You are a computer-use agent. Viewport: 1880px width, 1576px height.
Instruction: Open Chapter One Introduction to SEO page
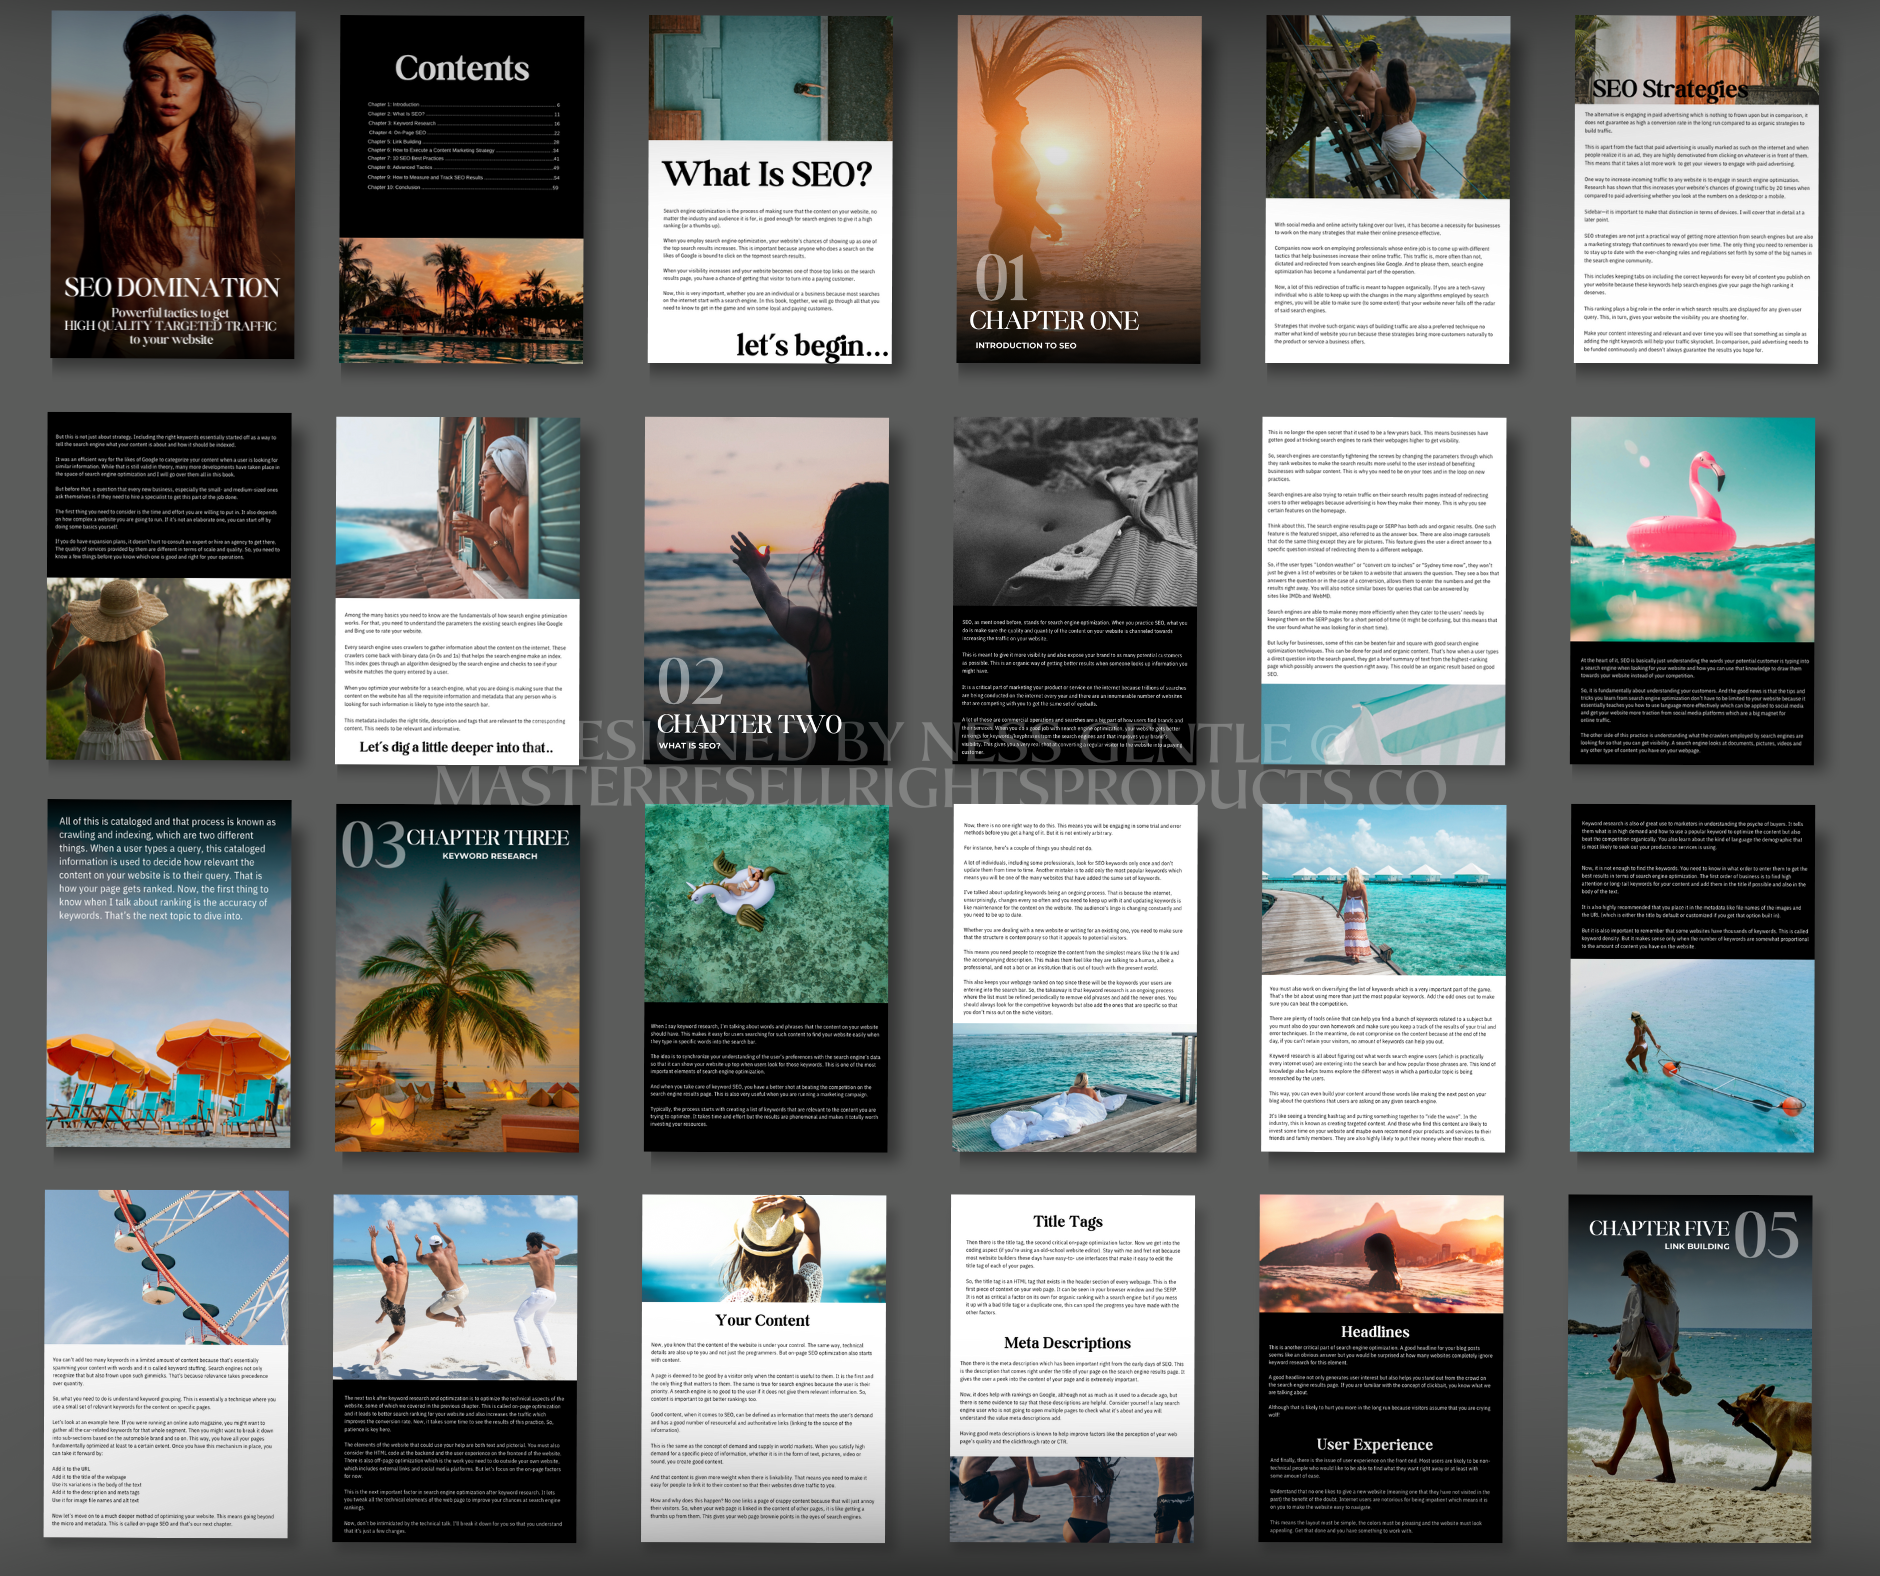point(1078,189)
